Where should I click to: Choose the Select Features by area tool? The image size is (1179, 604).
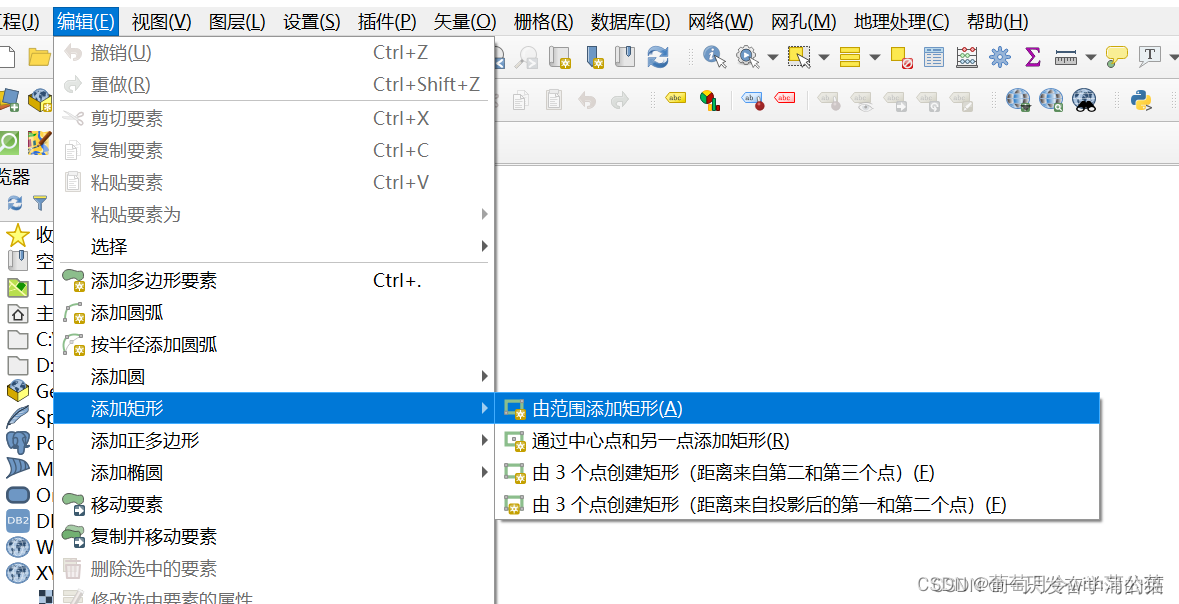tap(799, 57)
